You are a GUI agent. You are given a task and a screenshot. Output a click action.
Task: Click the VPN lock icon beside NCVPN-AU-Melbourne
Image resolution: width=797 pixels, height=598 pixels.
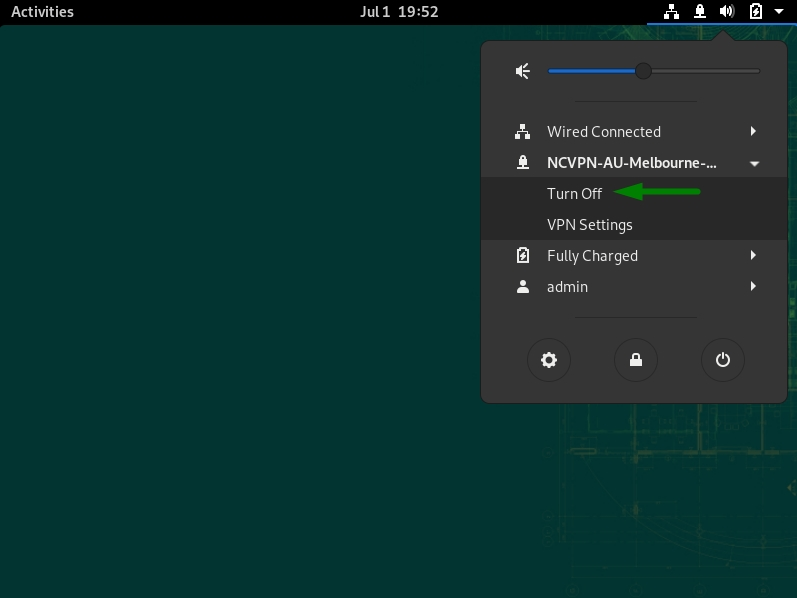coord(523,163)
